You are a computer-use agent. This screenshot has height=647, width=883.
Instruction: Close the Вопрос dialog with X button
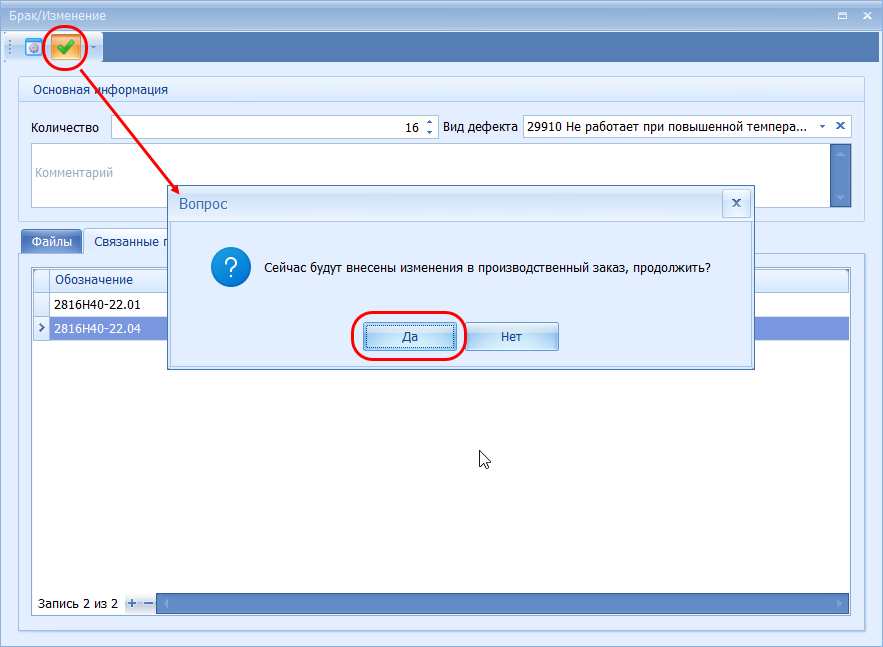[x=736, y=203]
